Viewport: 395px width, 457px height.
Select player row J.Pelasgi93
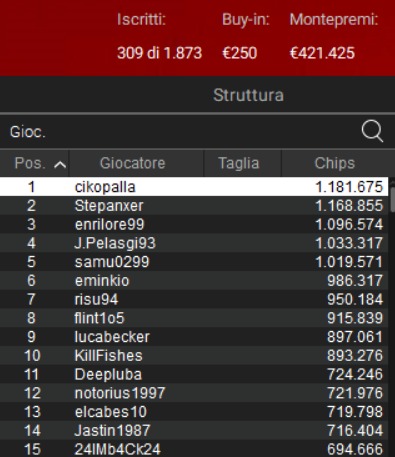pyautogui.click(x=194, y=243)
